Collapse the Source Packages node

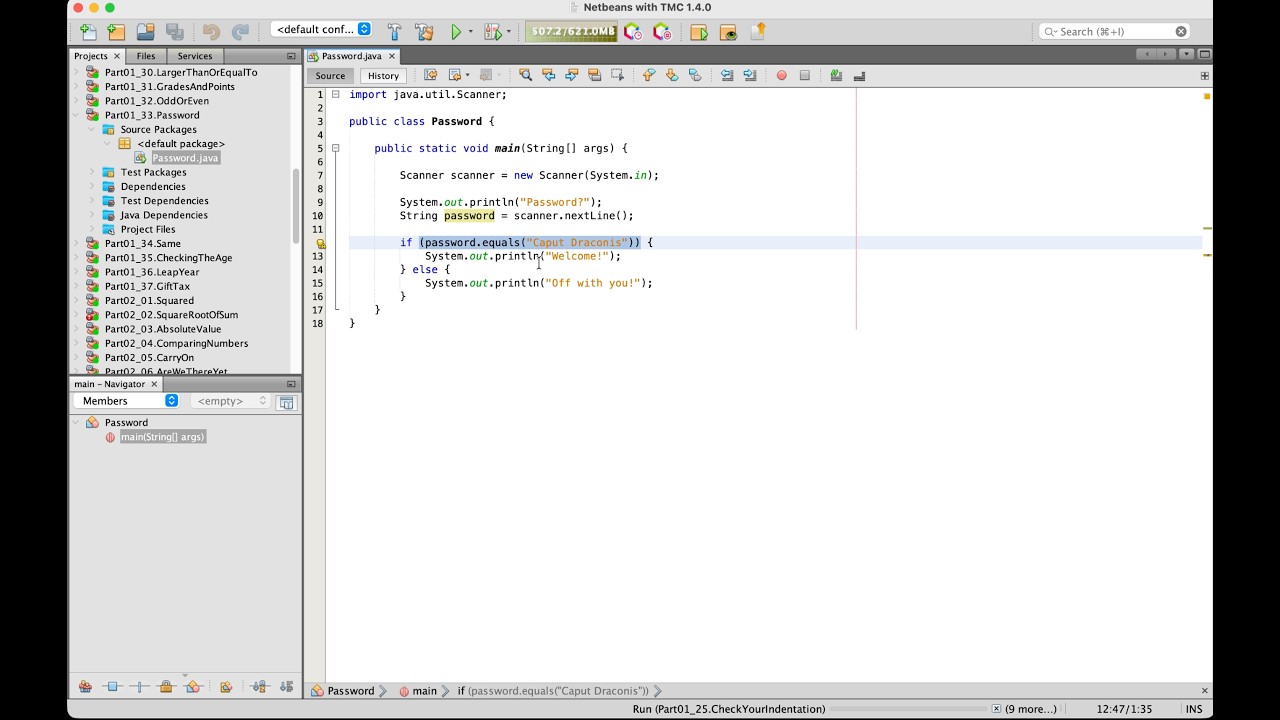(92, 129)
